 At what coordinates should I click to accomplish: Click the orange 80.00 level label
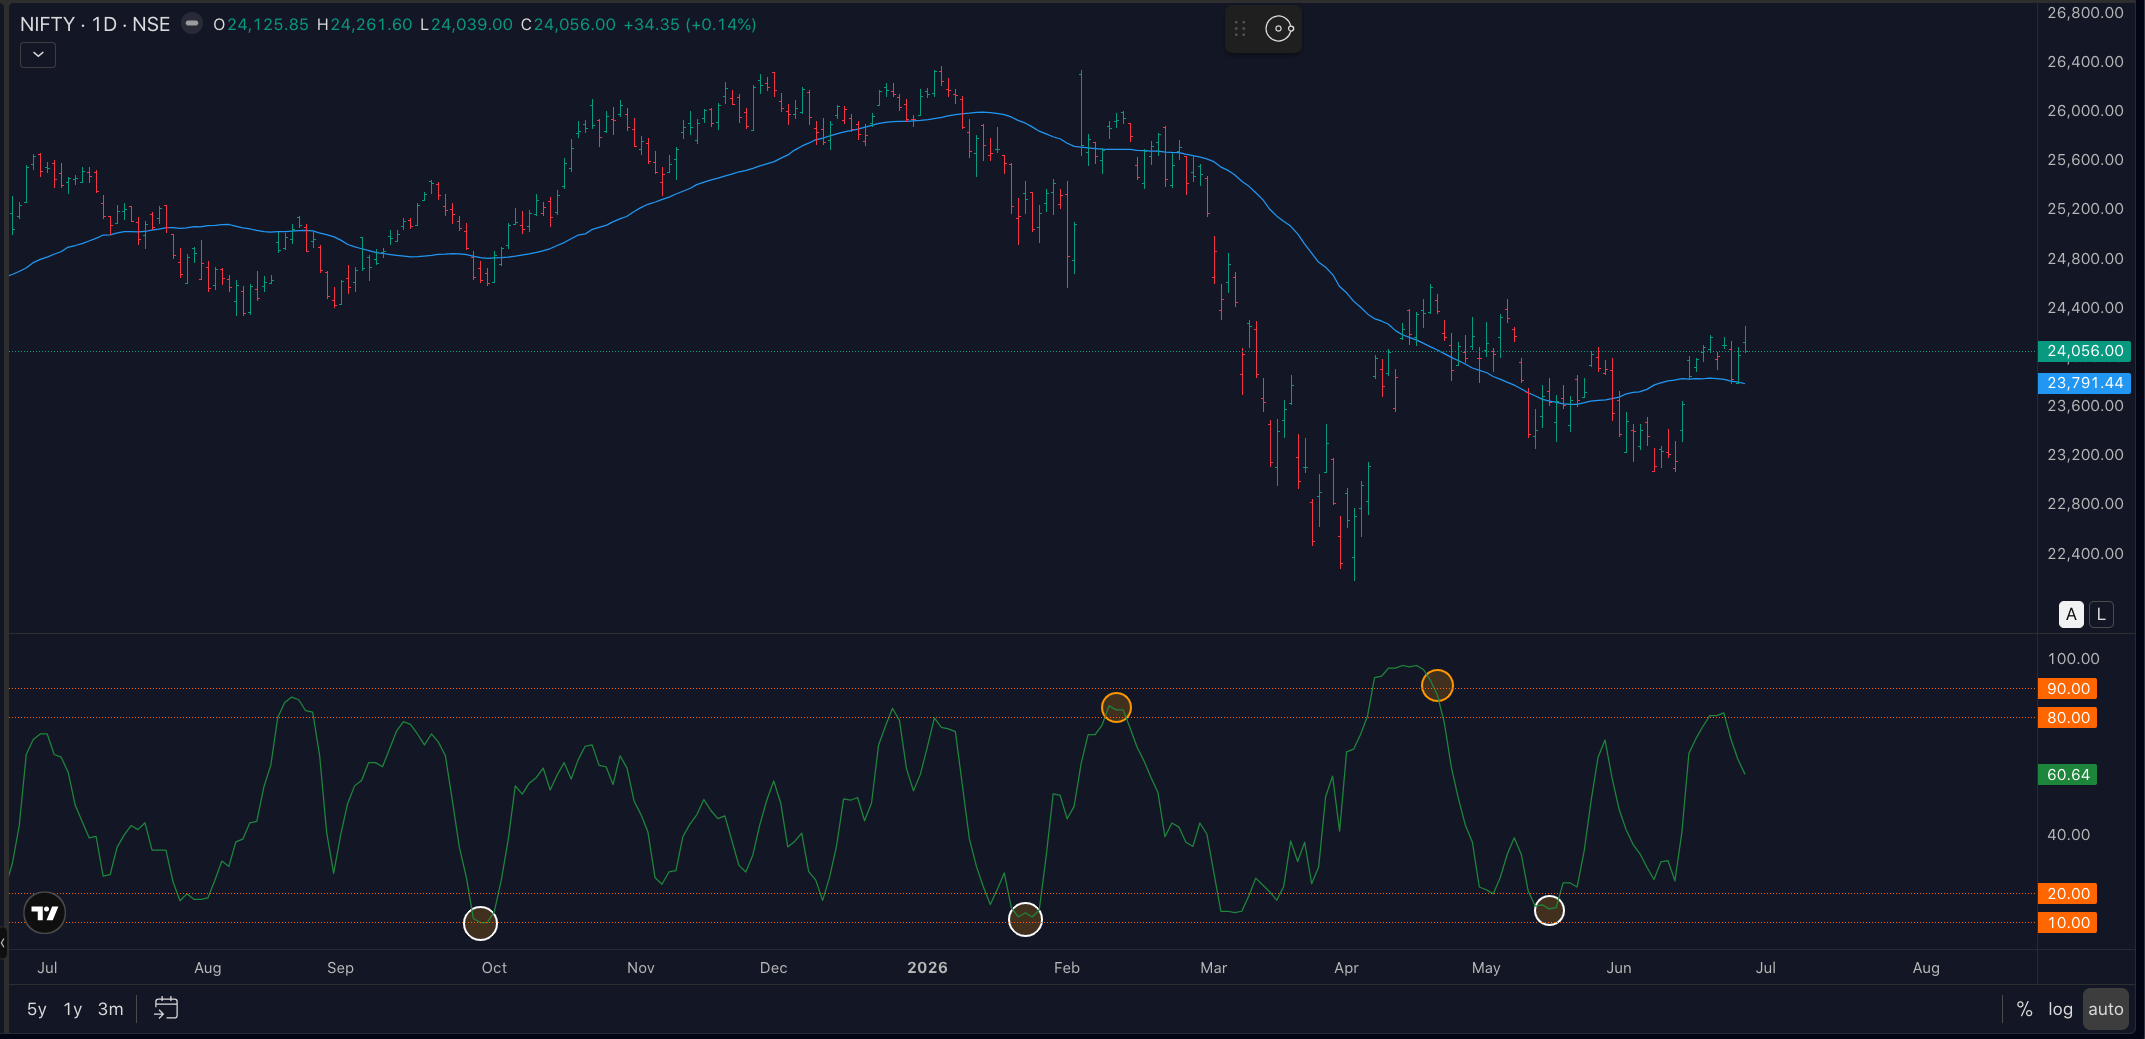tap(2068, 718)
